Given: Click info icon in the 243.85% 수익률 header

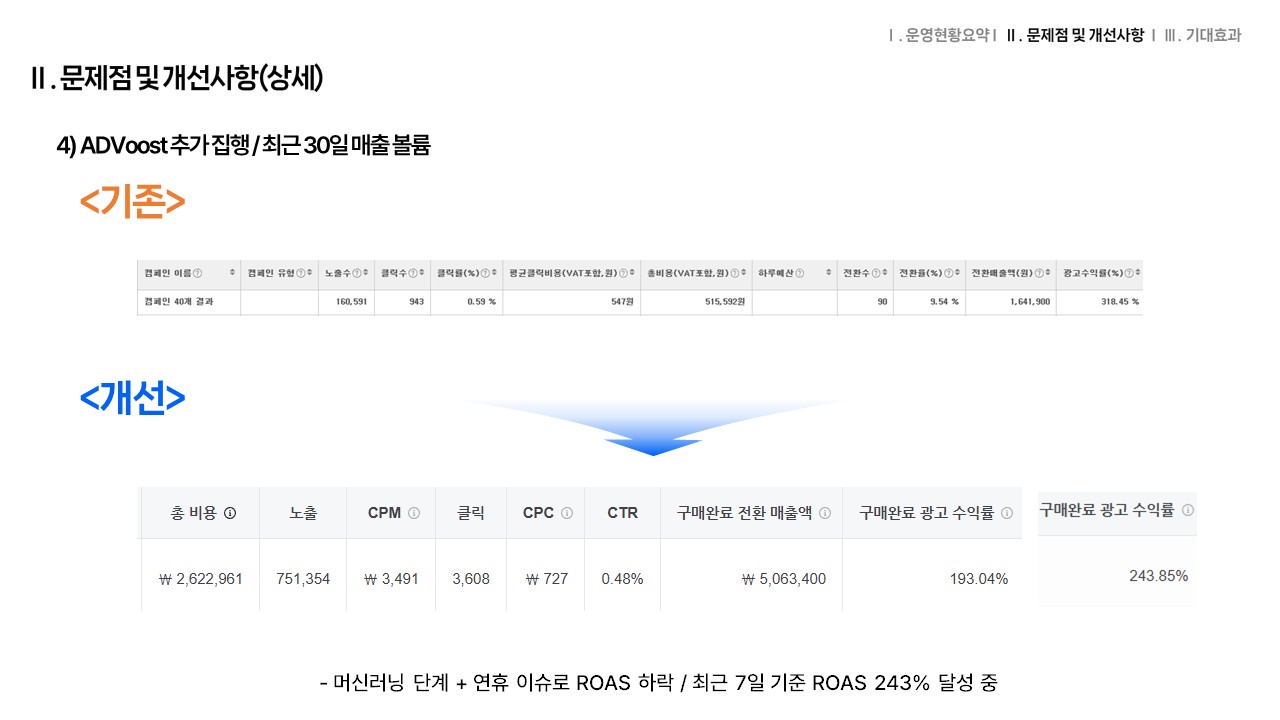Looking at the screenshot, I should [1188, 510].
